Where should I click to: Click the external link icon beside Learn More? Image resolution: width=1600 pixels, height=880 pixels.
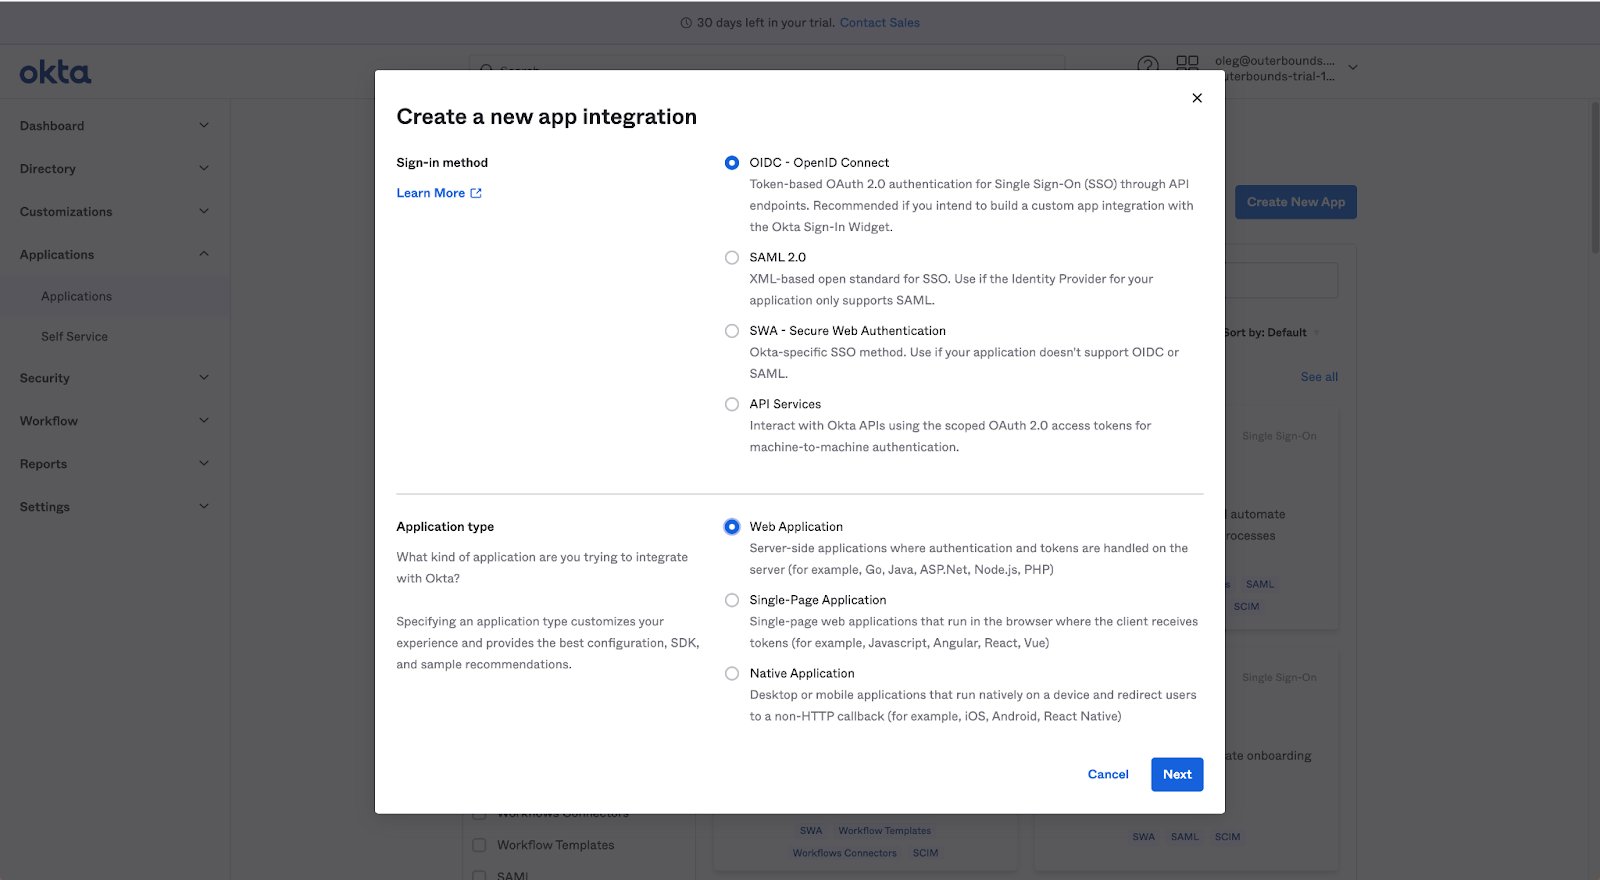[476, 193]
